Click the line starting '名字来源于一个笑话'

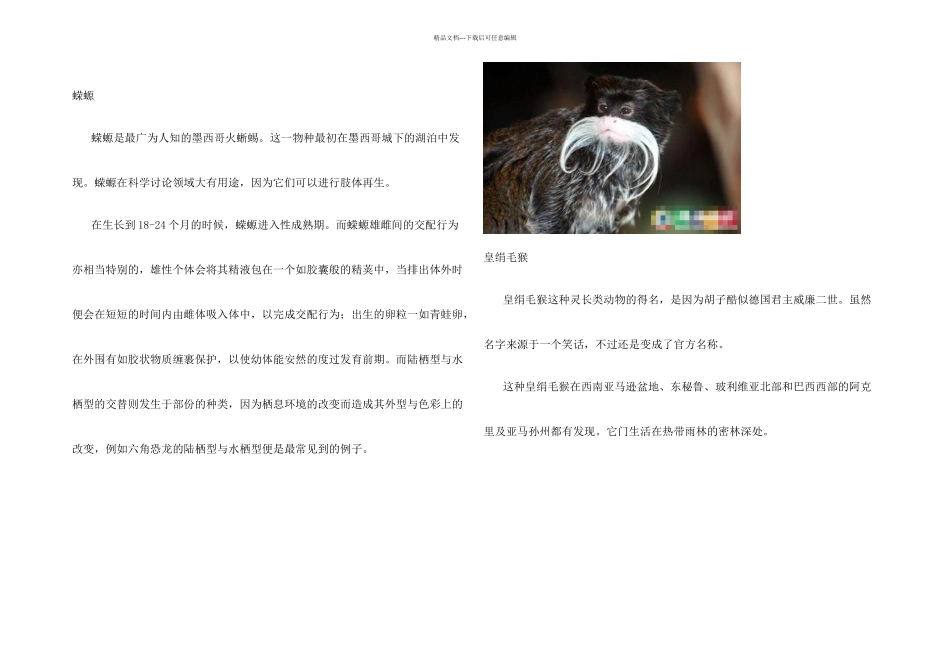(x=605, y=344)
